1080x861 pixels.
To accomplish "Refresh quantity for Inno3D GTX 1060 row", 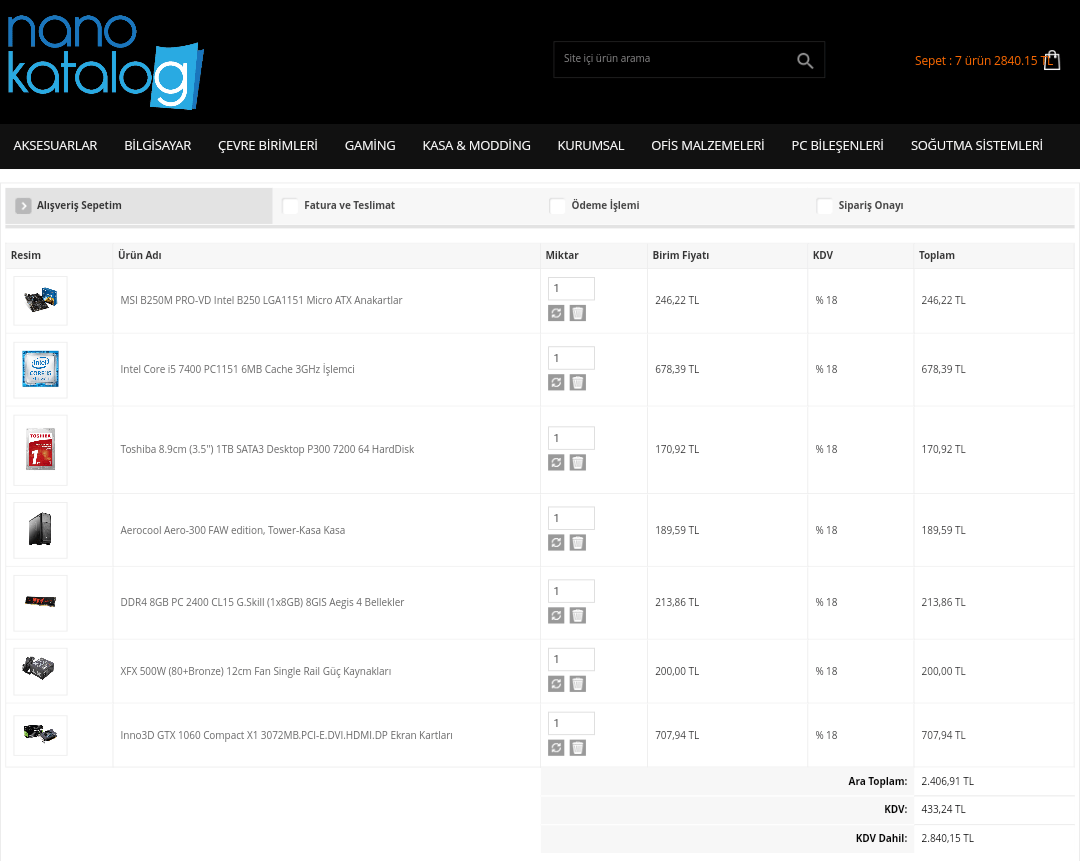I will (556, 747).
